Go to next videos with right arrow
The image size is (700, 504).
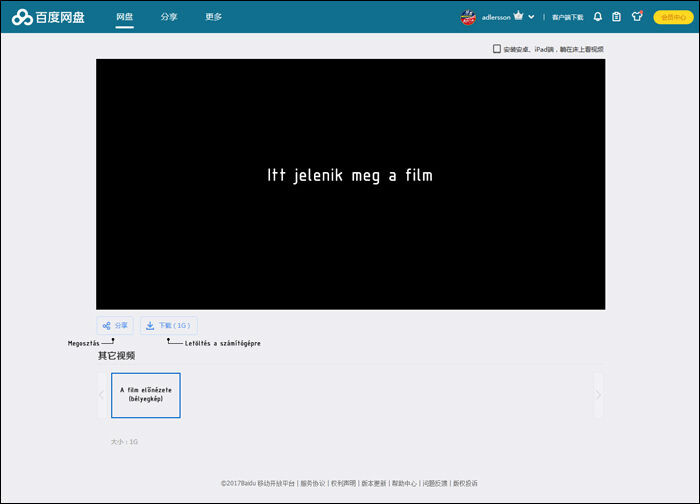[x=598, y=395]
